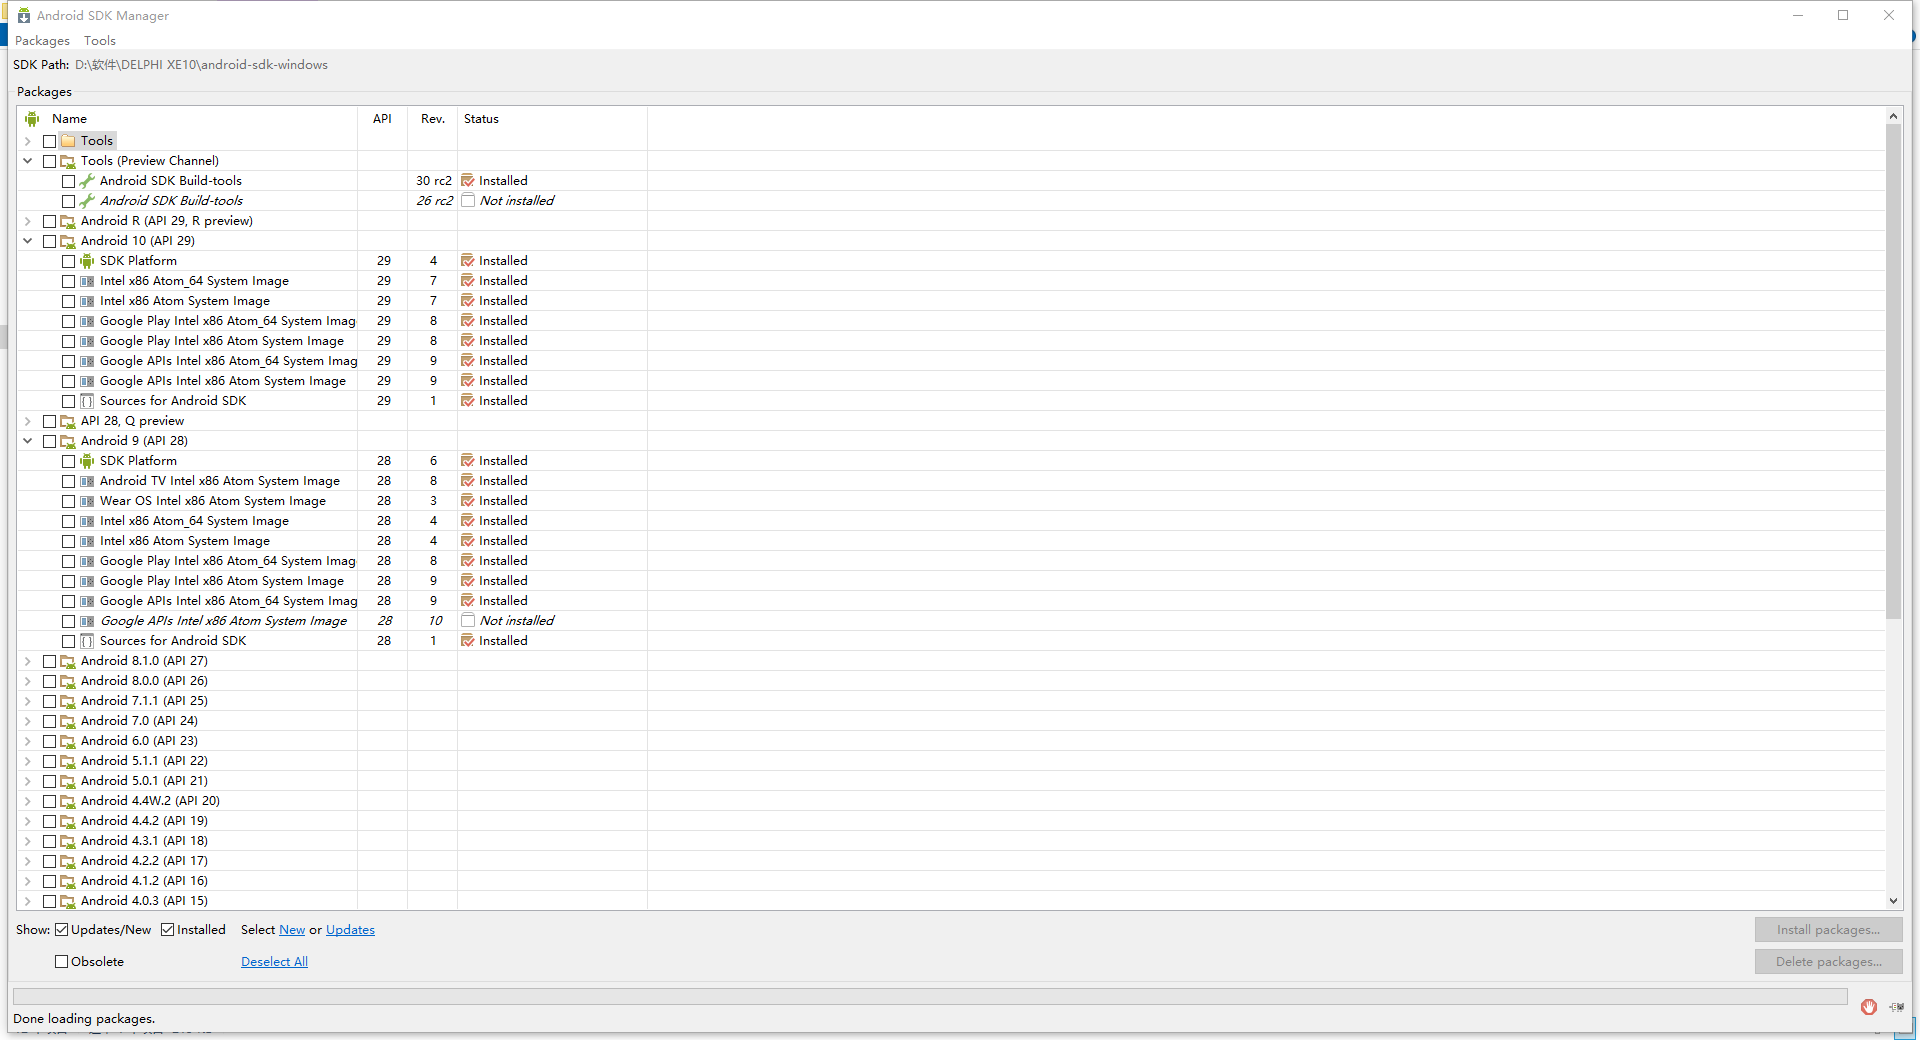1920x1040 pixels.
Task: Collapse the Android 9 (API 28) group
Action: pyautogui.click(x=28, y=441)
